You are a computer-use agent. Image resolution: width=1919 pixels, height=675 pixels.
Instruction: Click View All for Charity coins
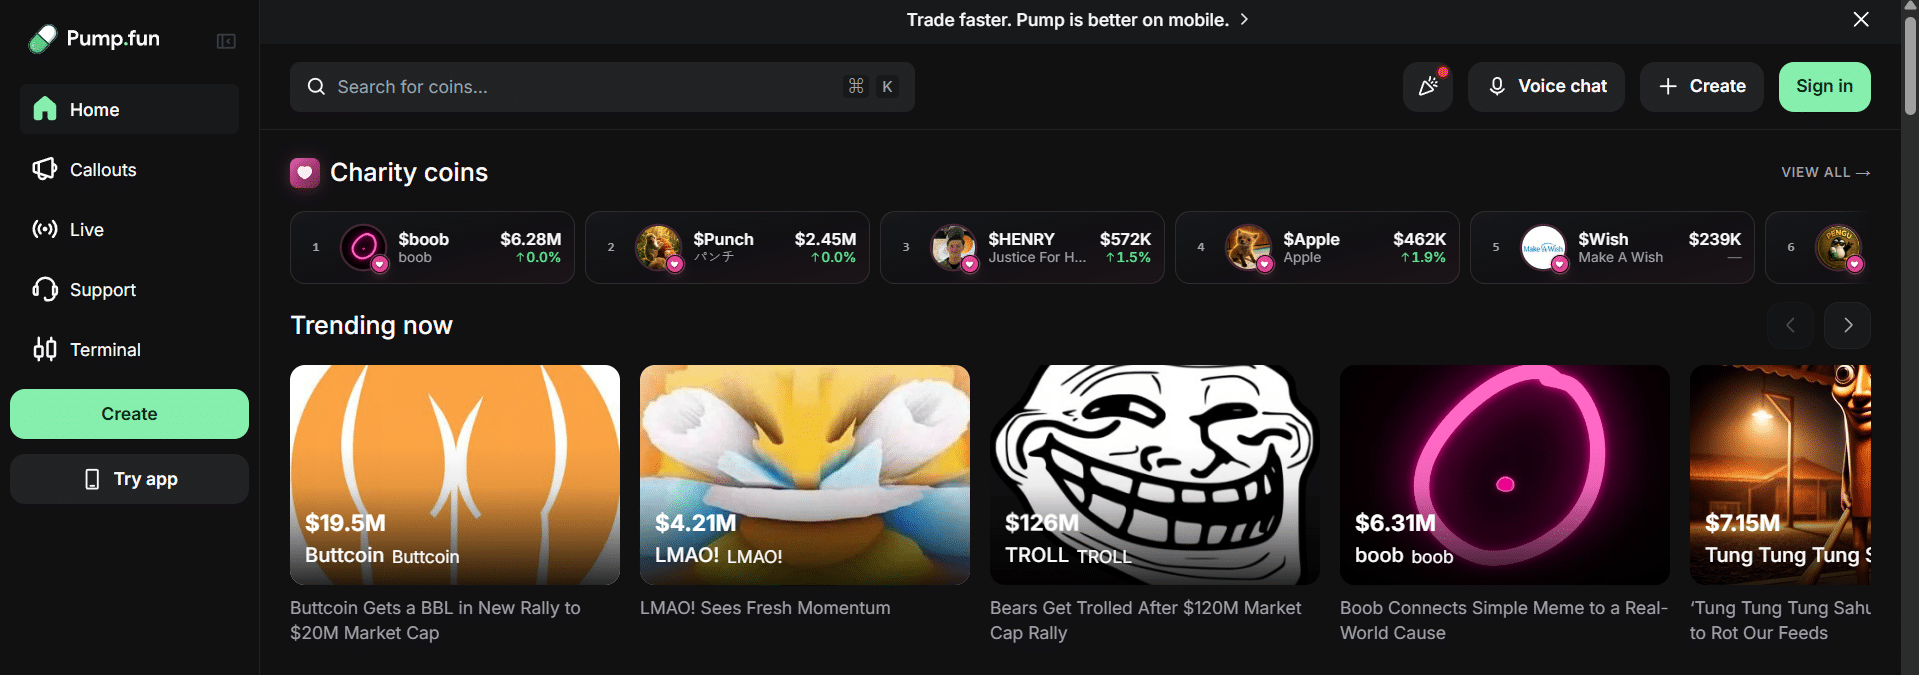[x=1825, y=172]
